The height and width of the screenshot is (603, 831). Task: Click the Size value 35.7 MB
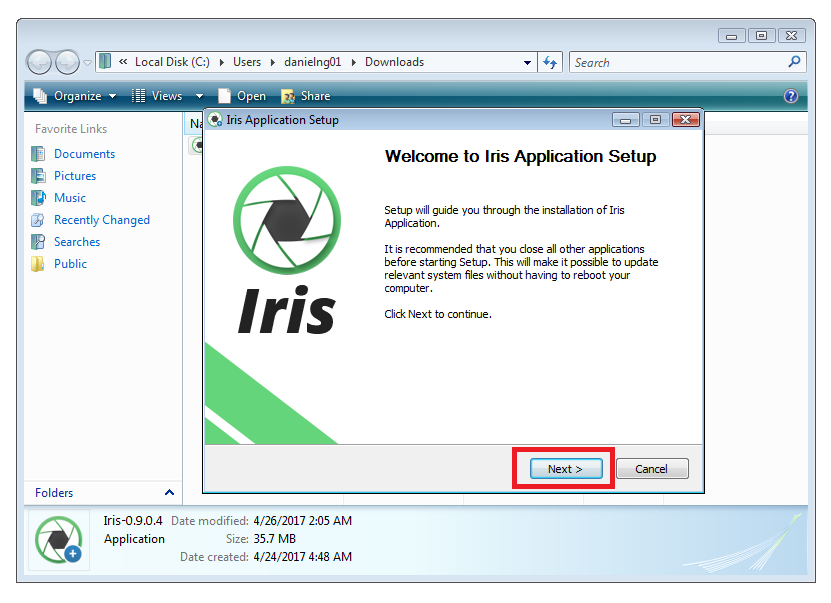(x=275, y=539)
